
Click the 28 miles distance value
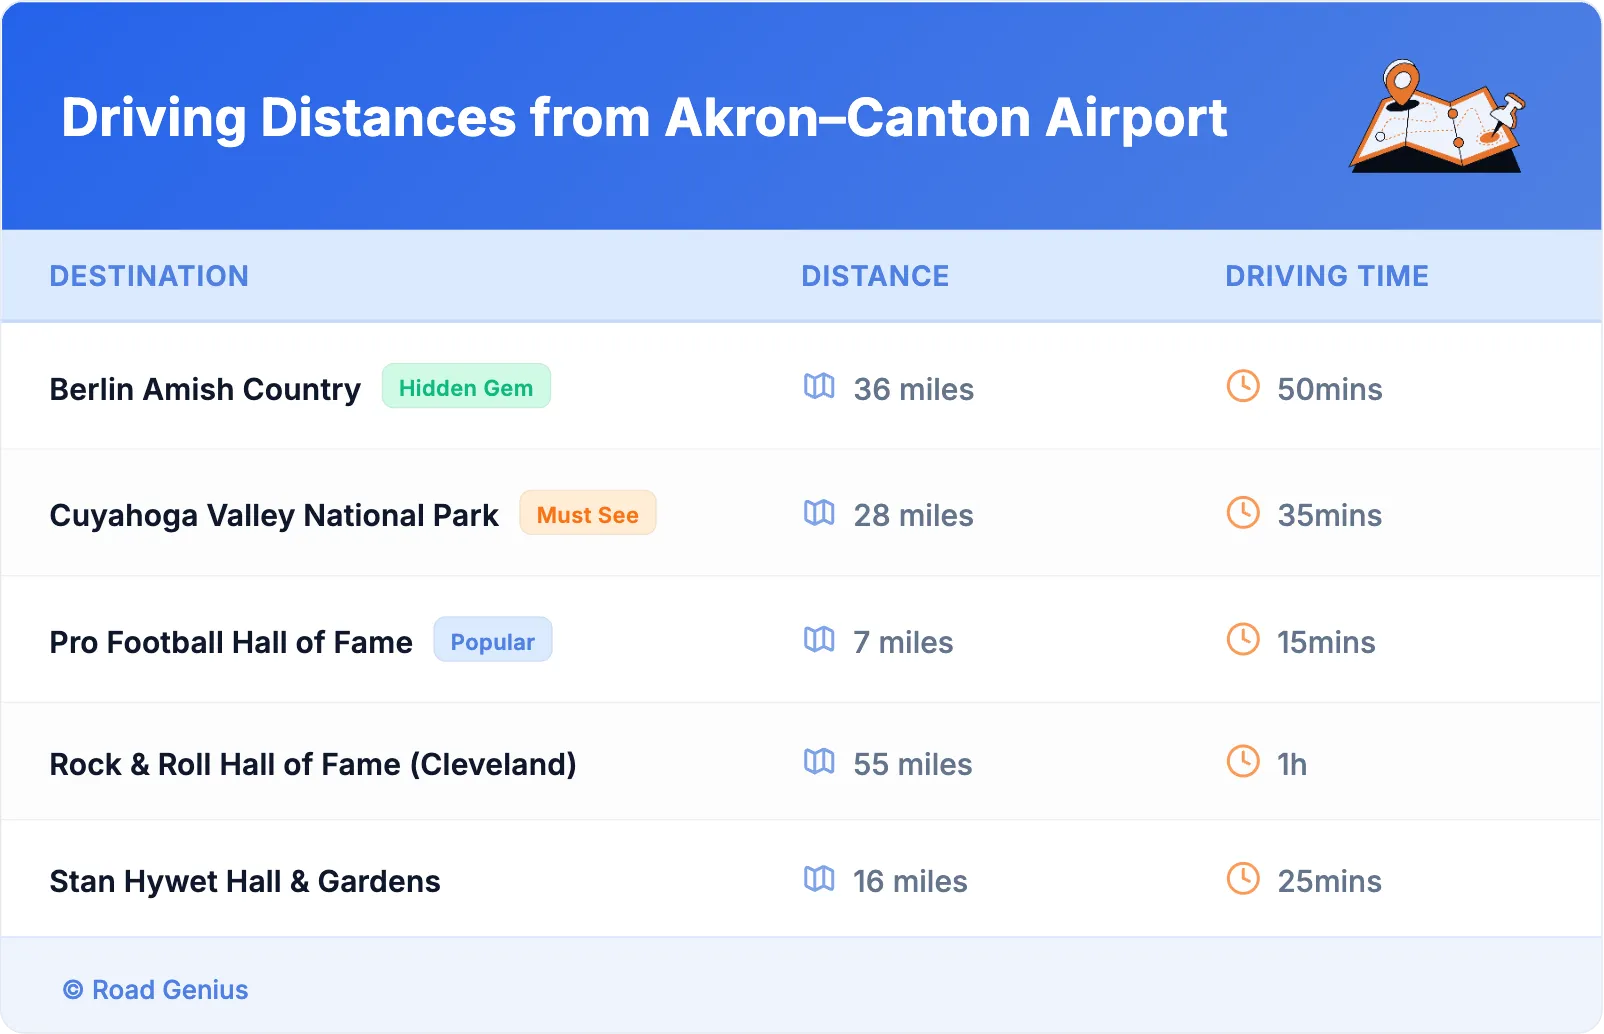coord(914,515)
